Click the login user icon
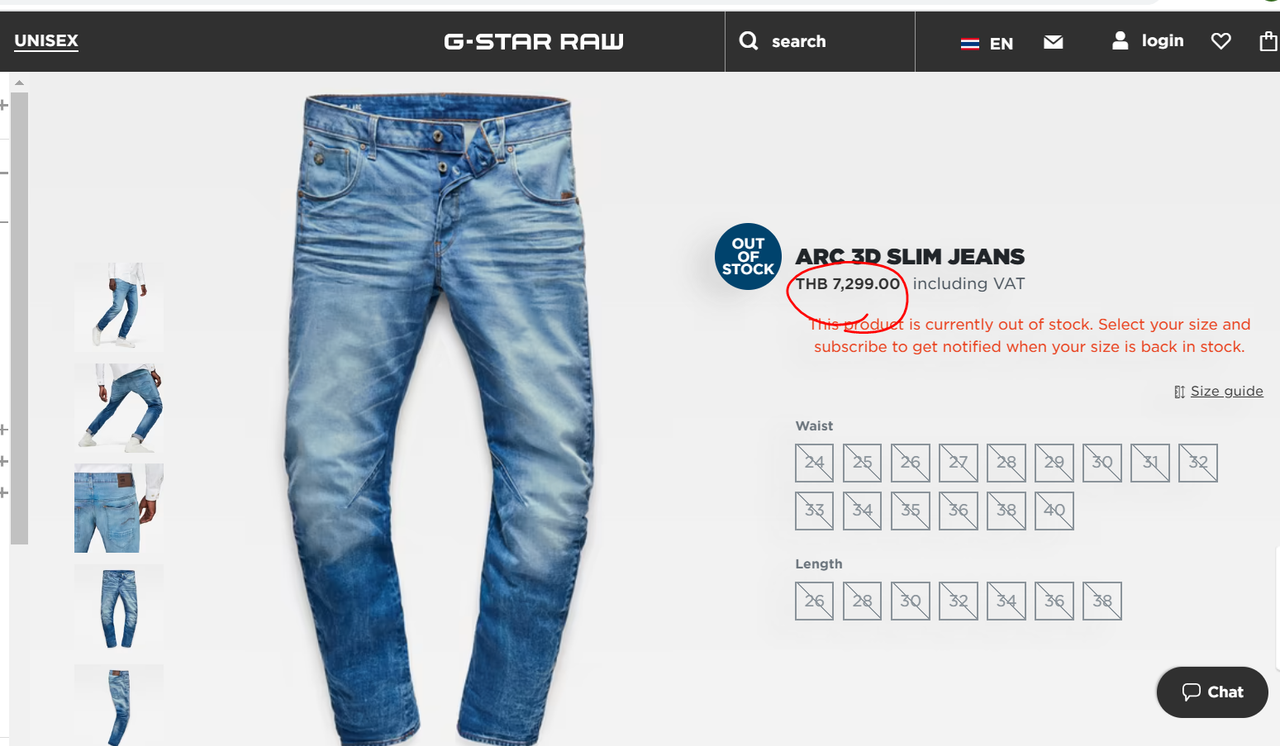Screen dimensions: 1280x746 tap(1120, 41)
